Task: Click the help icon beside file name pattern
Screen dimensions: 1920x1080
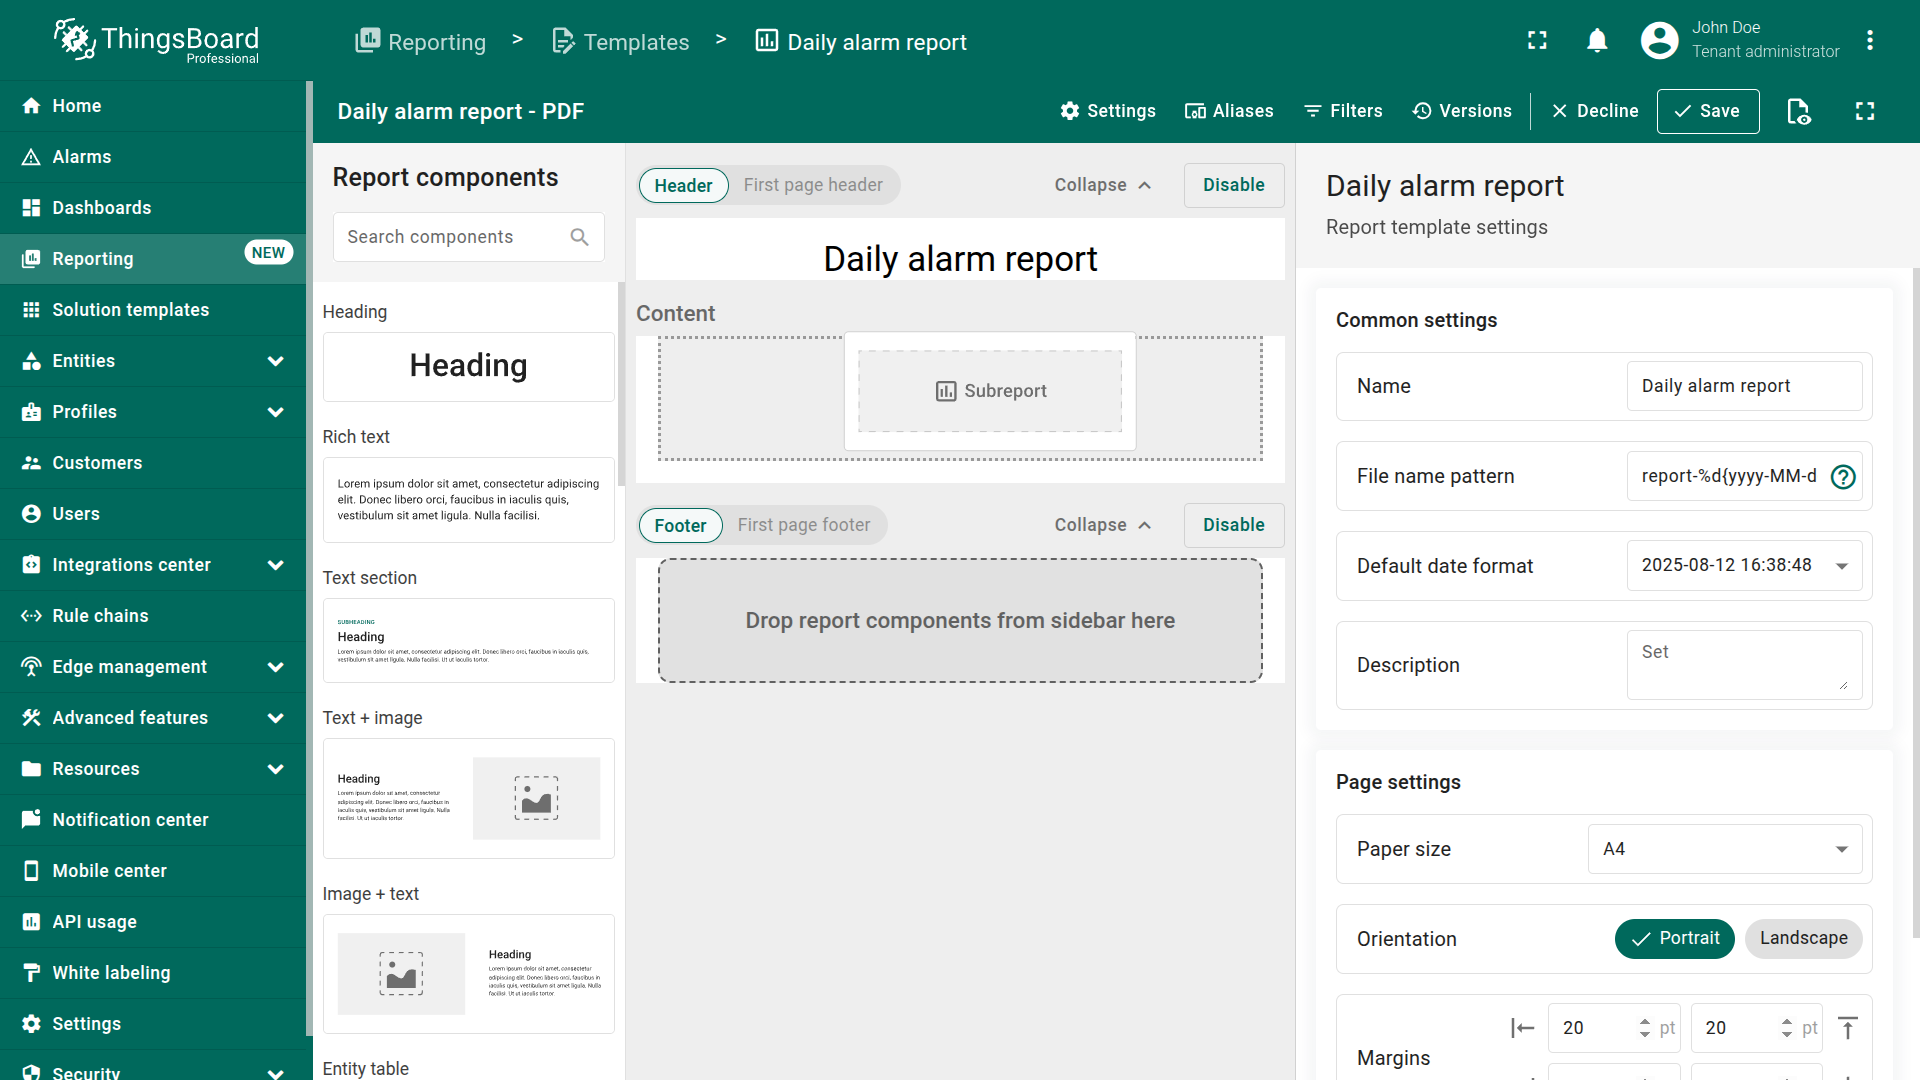Action: tap(1842, 477)
